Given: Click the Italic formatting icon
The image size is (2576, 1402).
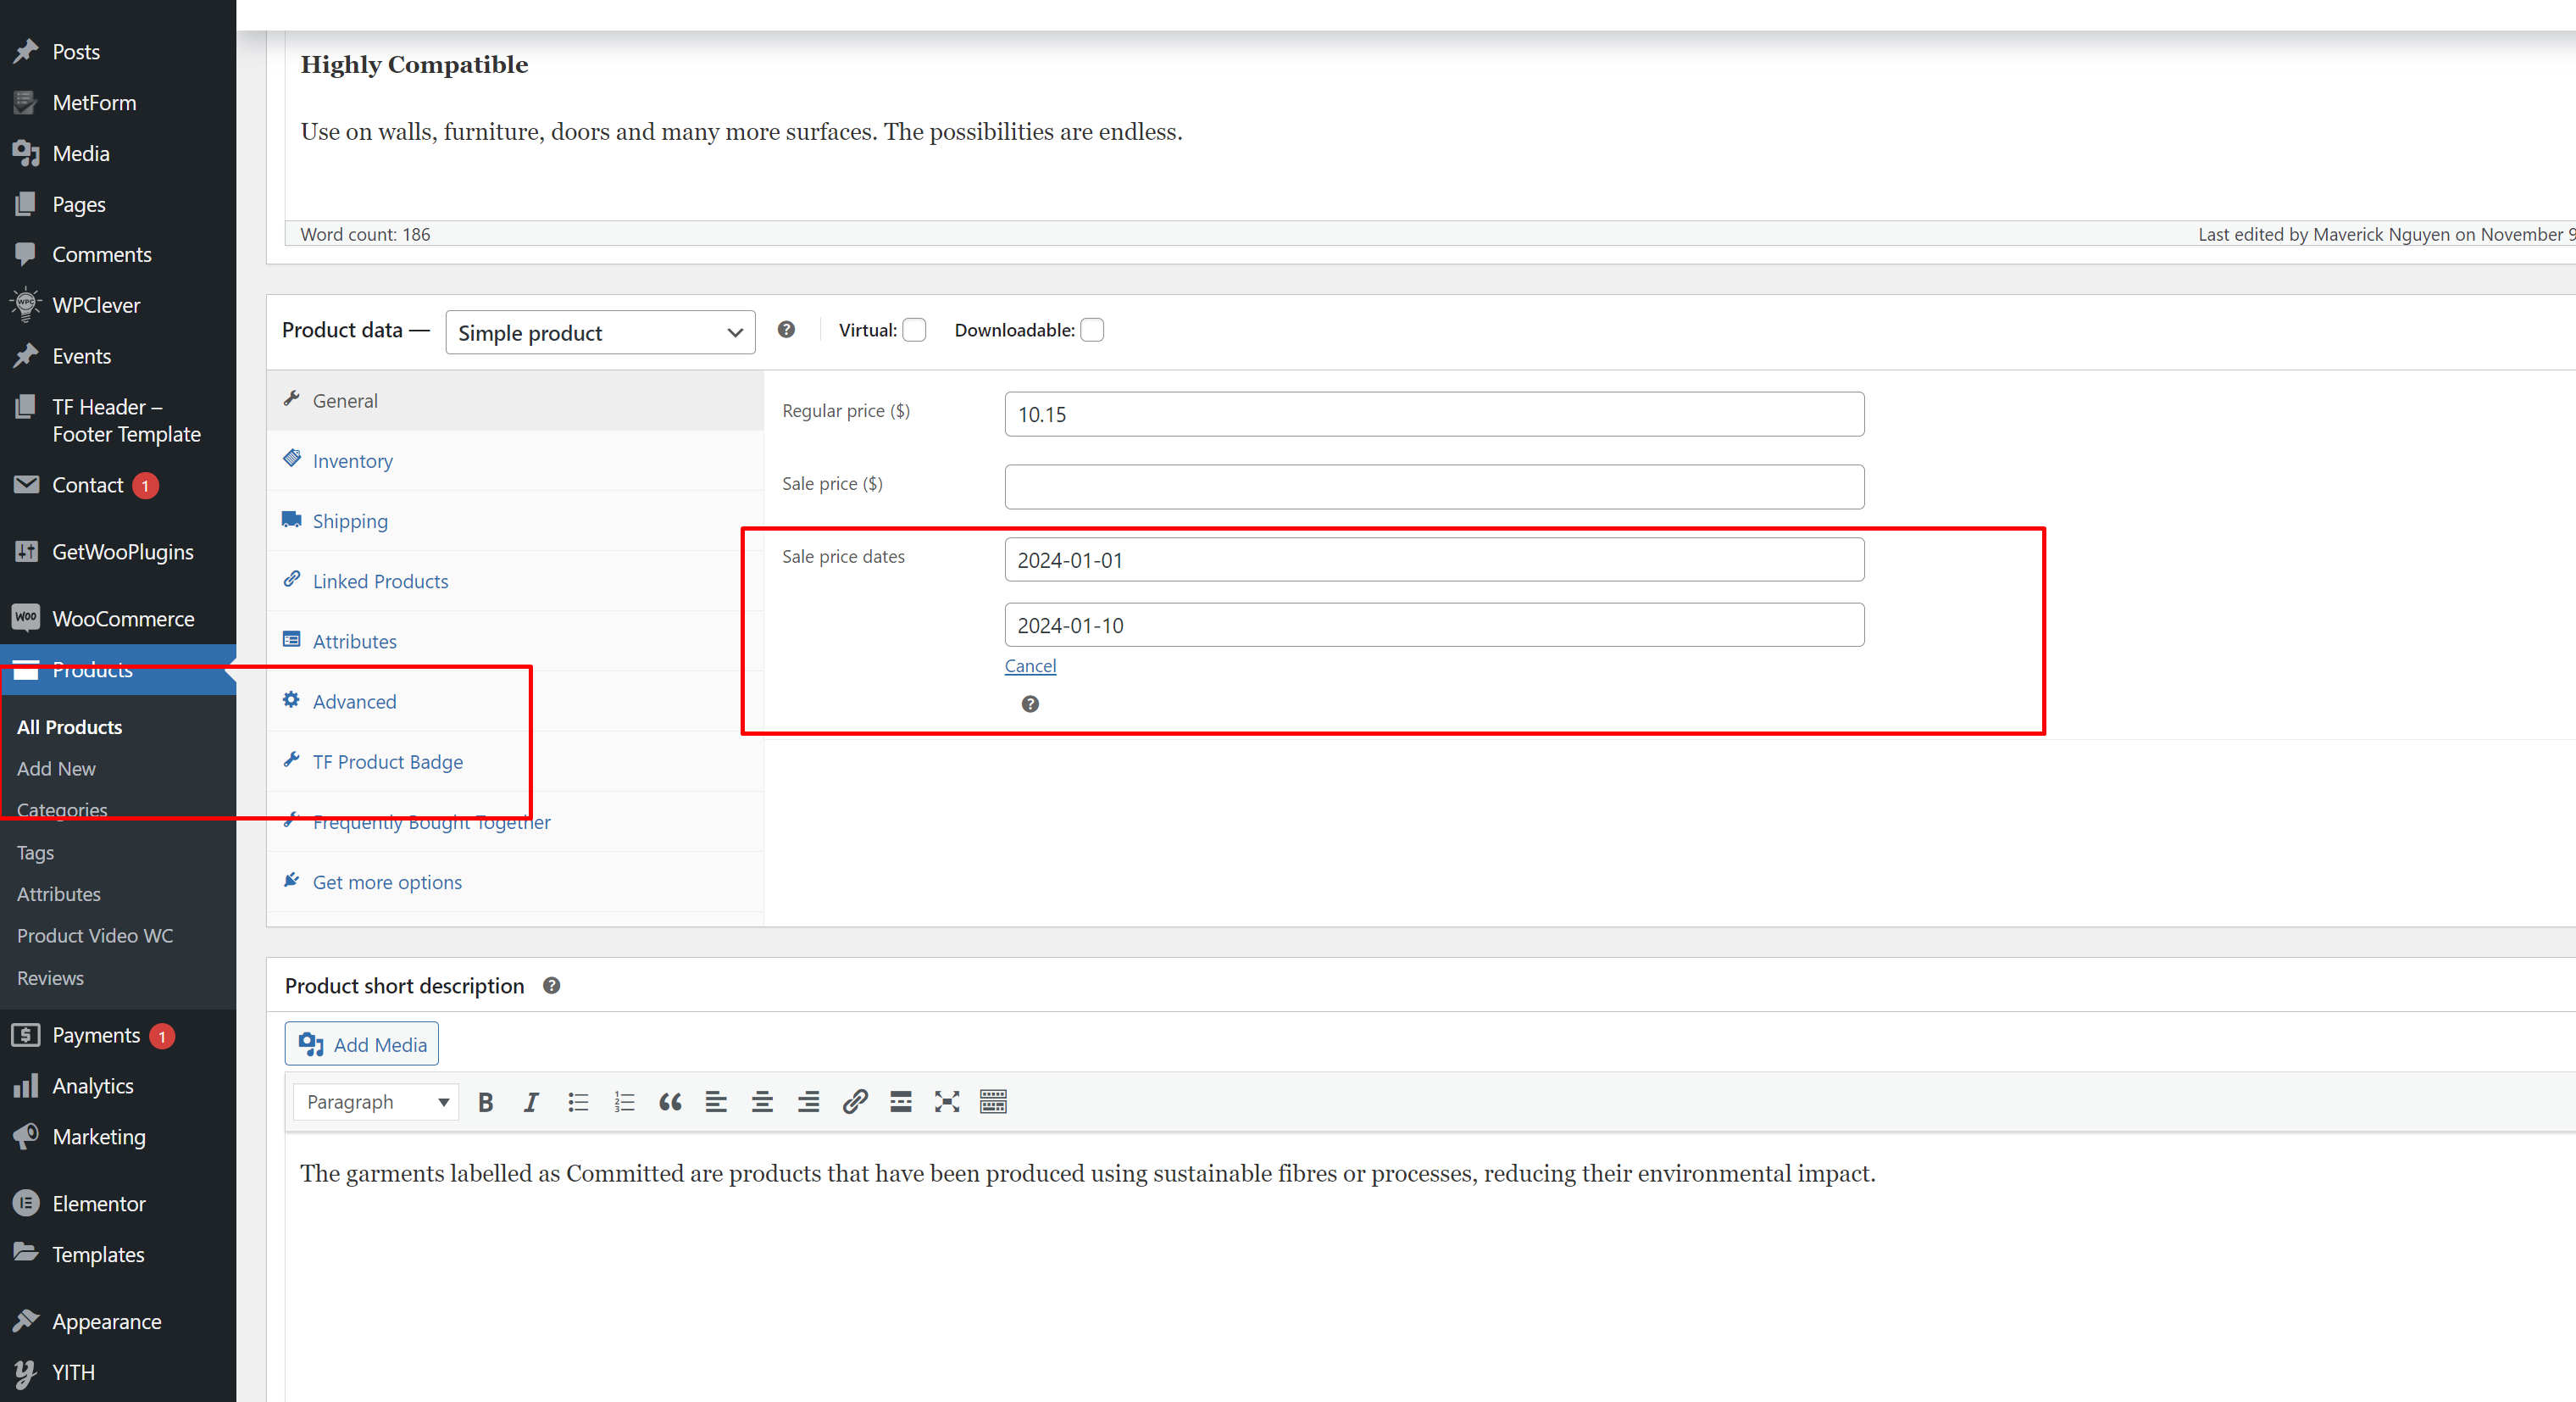Looking at the screenshot, I should pyautogui.click(x=531, y=1102).
